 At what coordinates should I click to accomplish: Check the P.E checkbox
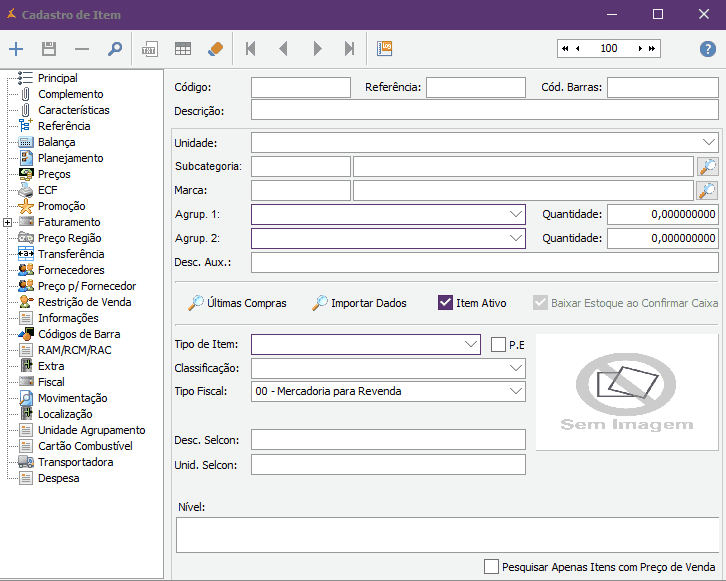point(499,345)
